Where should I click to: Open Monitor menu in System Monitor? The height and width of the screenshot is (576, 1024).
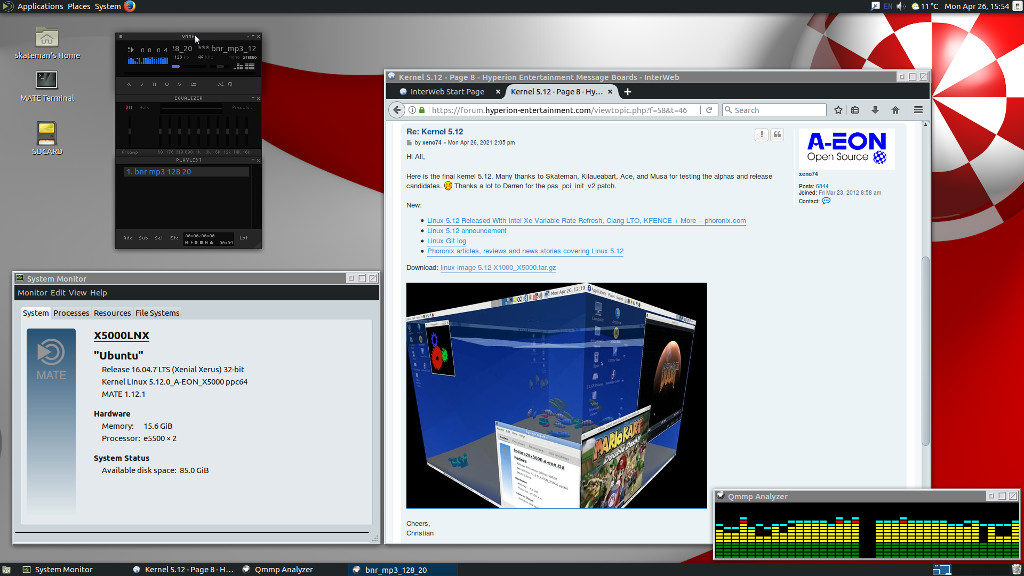[32, 293]
